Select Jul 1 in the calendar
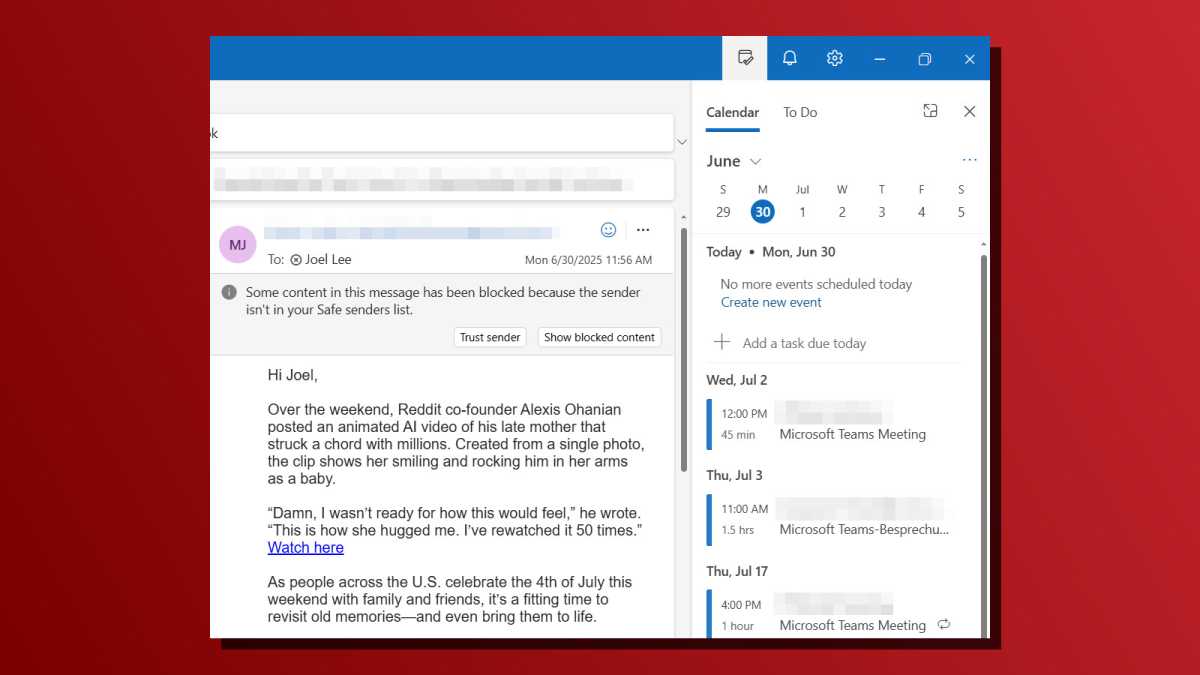Image resolution: width=1200 pixels, height=675 pixels. 802,212
